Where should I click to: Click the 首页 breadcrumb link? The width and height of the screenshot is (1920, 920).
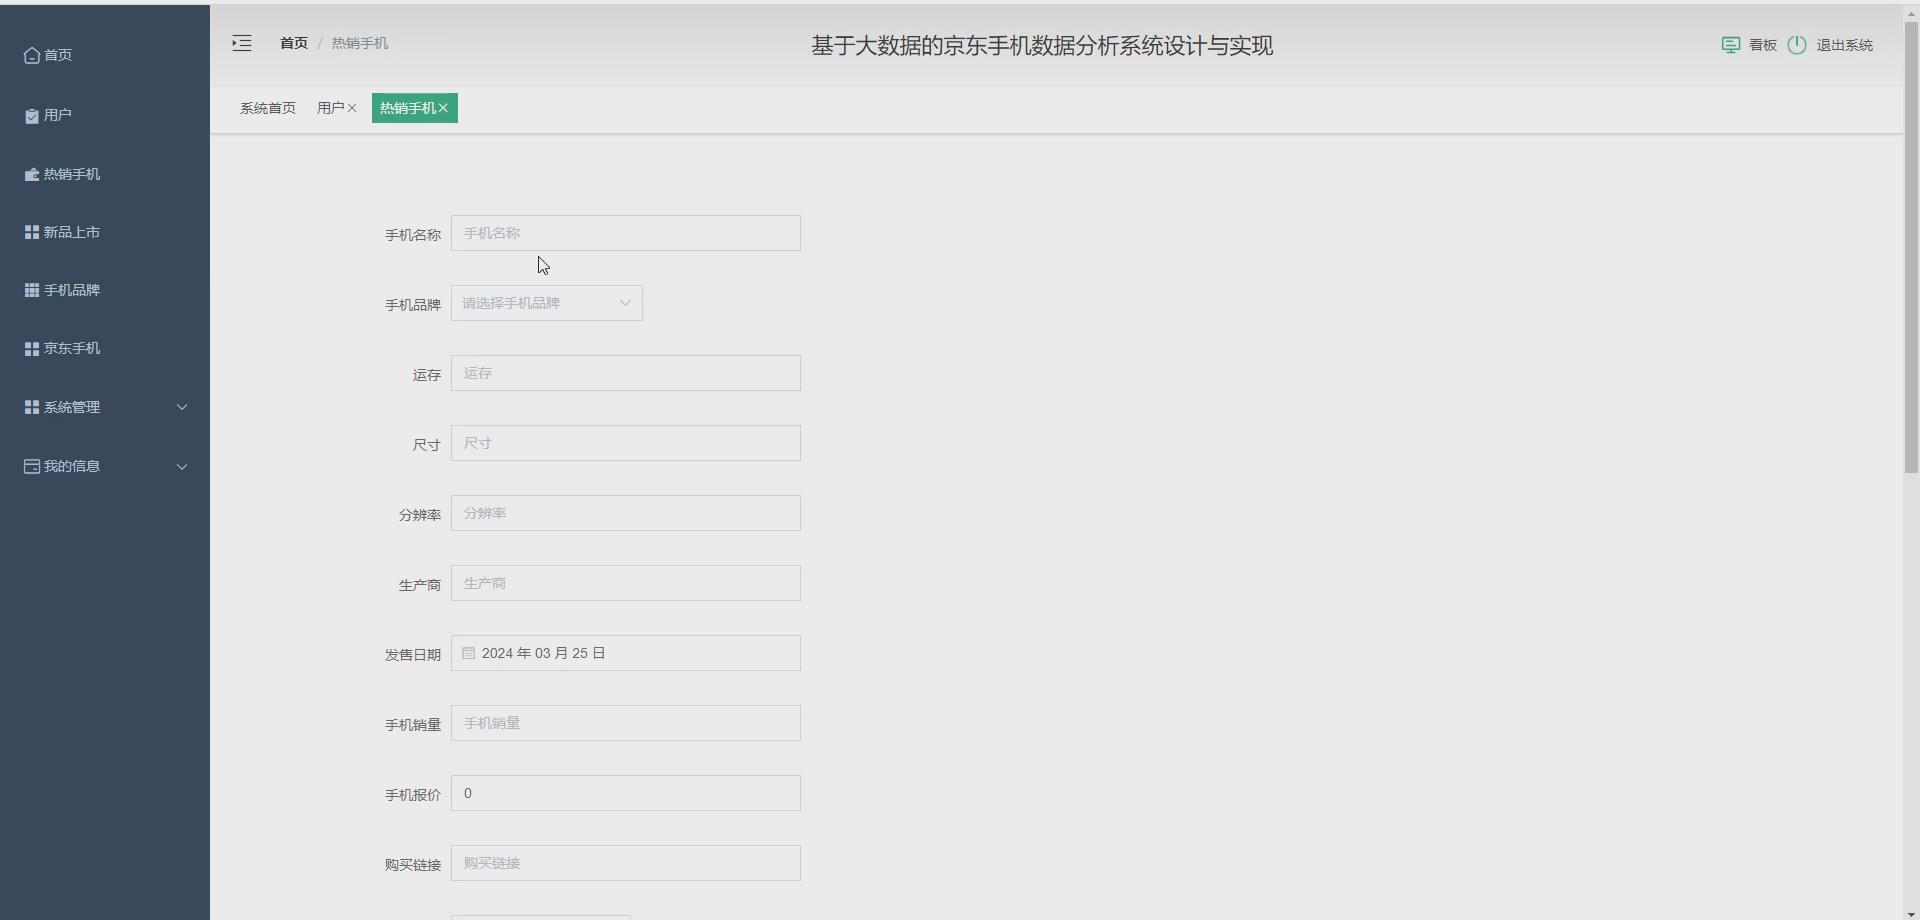(x=294, y=43)
